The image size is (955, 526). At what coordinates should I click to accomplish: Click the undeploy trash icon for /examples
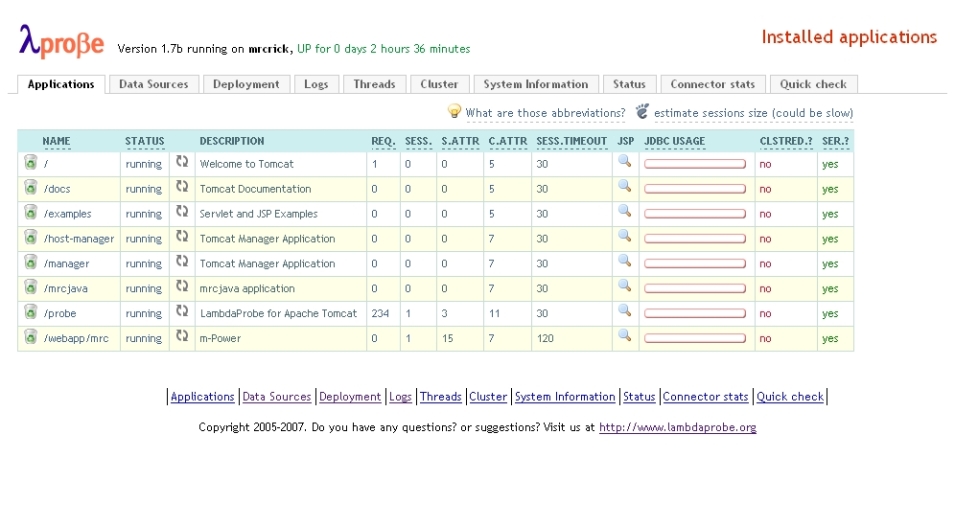(30, 212)
